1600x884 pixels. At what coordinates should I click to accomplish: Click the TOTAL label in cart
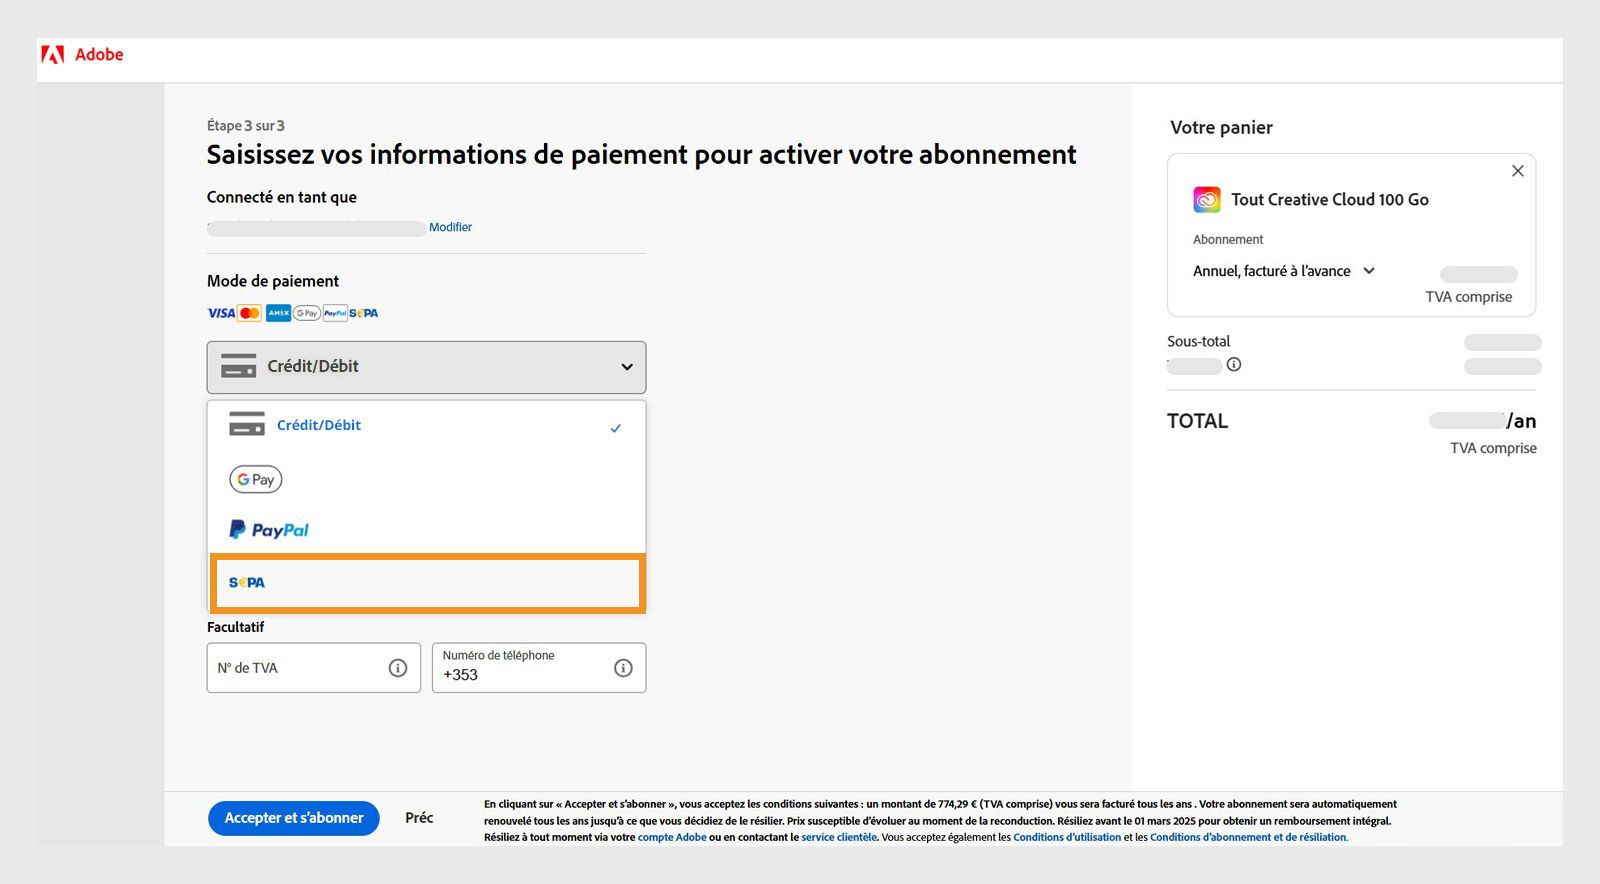pyautogui.click(x=1197, y=421)
